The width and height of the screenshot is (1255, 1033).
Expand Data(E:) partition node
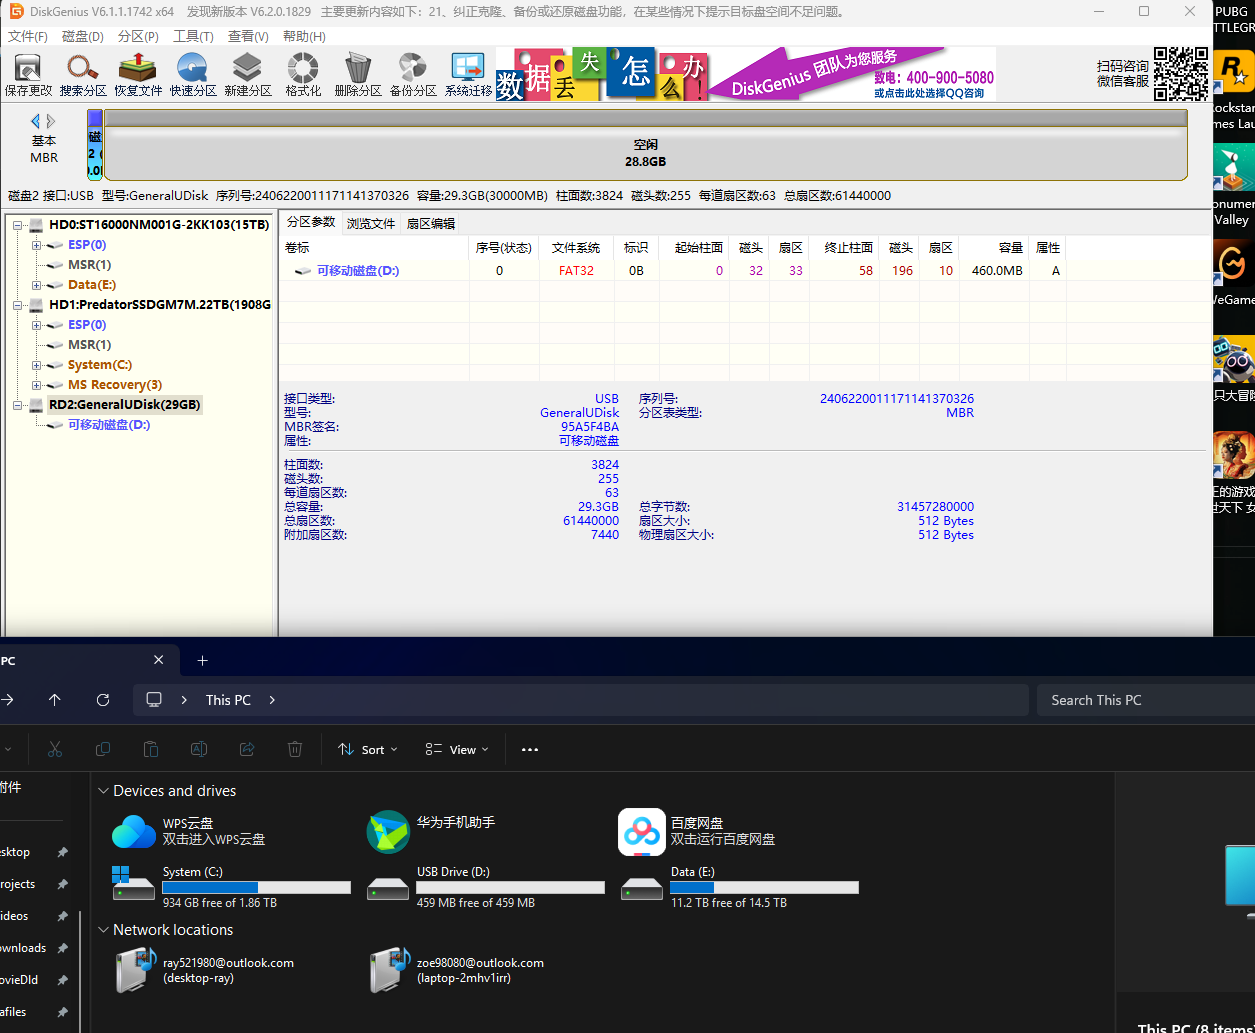[x=36, y=285]
